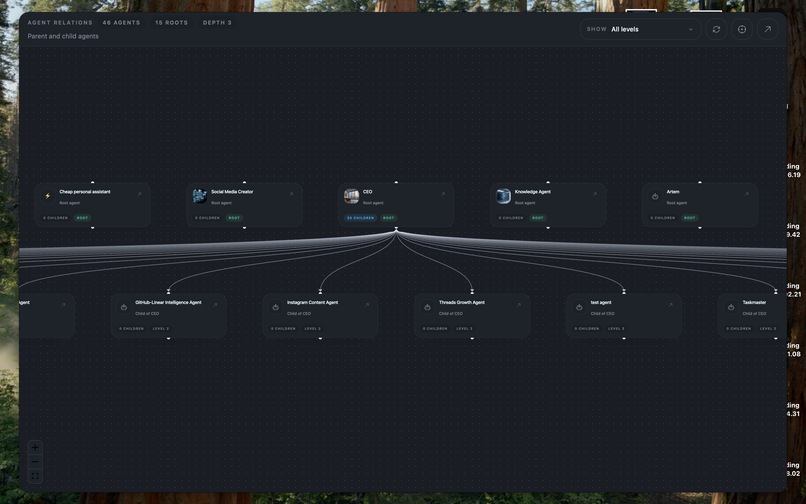Click the CEO children count badge
This screenshot has height=504, width=806.
[360, 218]
